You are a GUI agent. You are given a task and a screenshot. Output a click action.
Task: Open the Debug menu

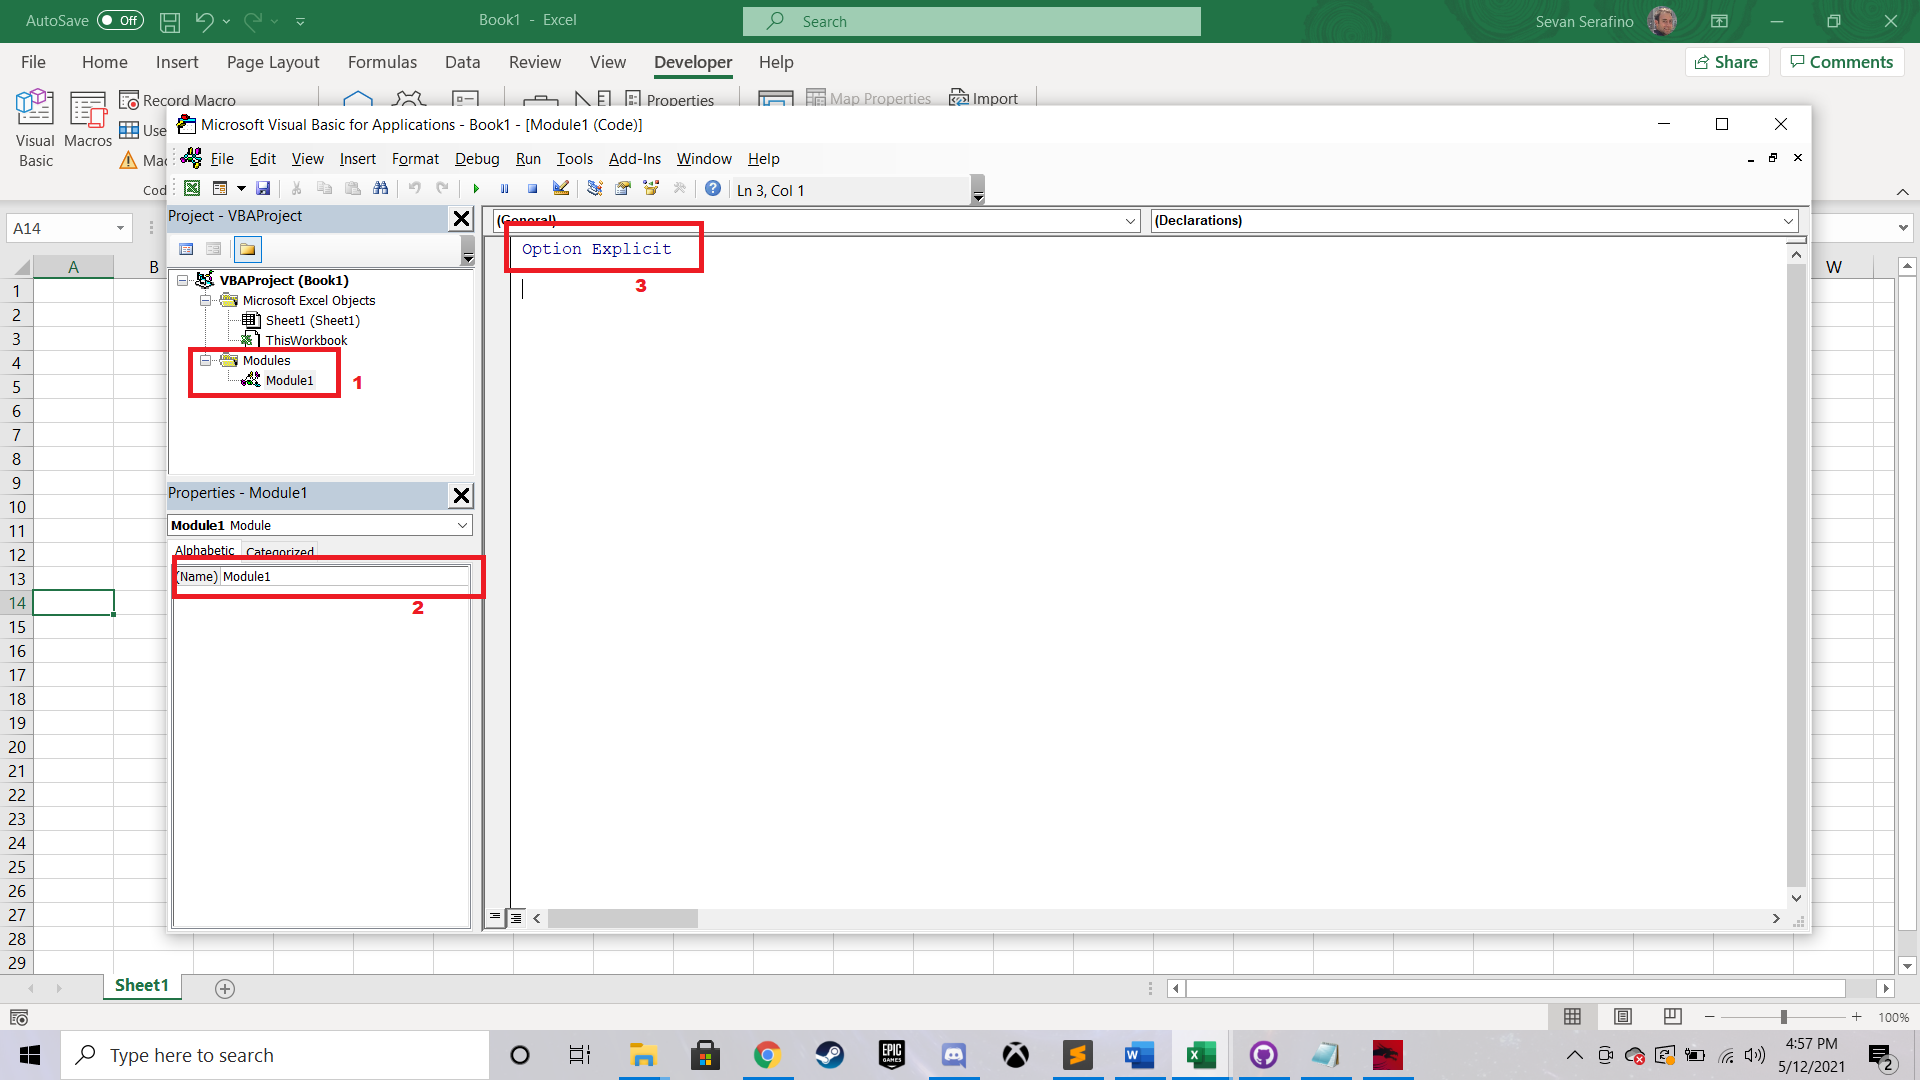[x=475, y=158]
